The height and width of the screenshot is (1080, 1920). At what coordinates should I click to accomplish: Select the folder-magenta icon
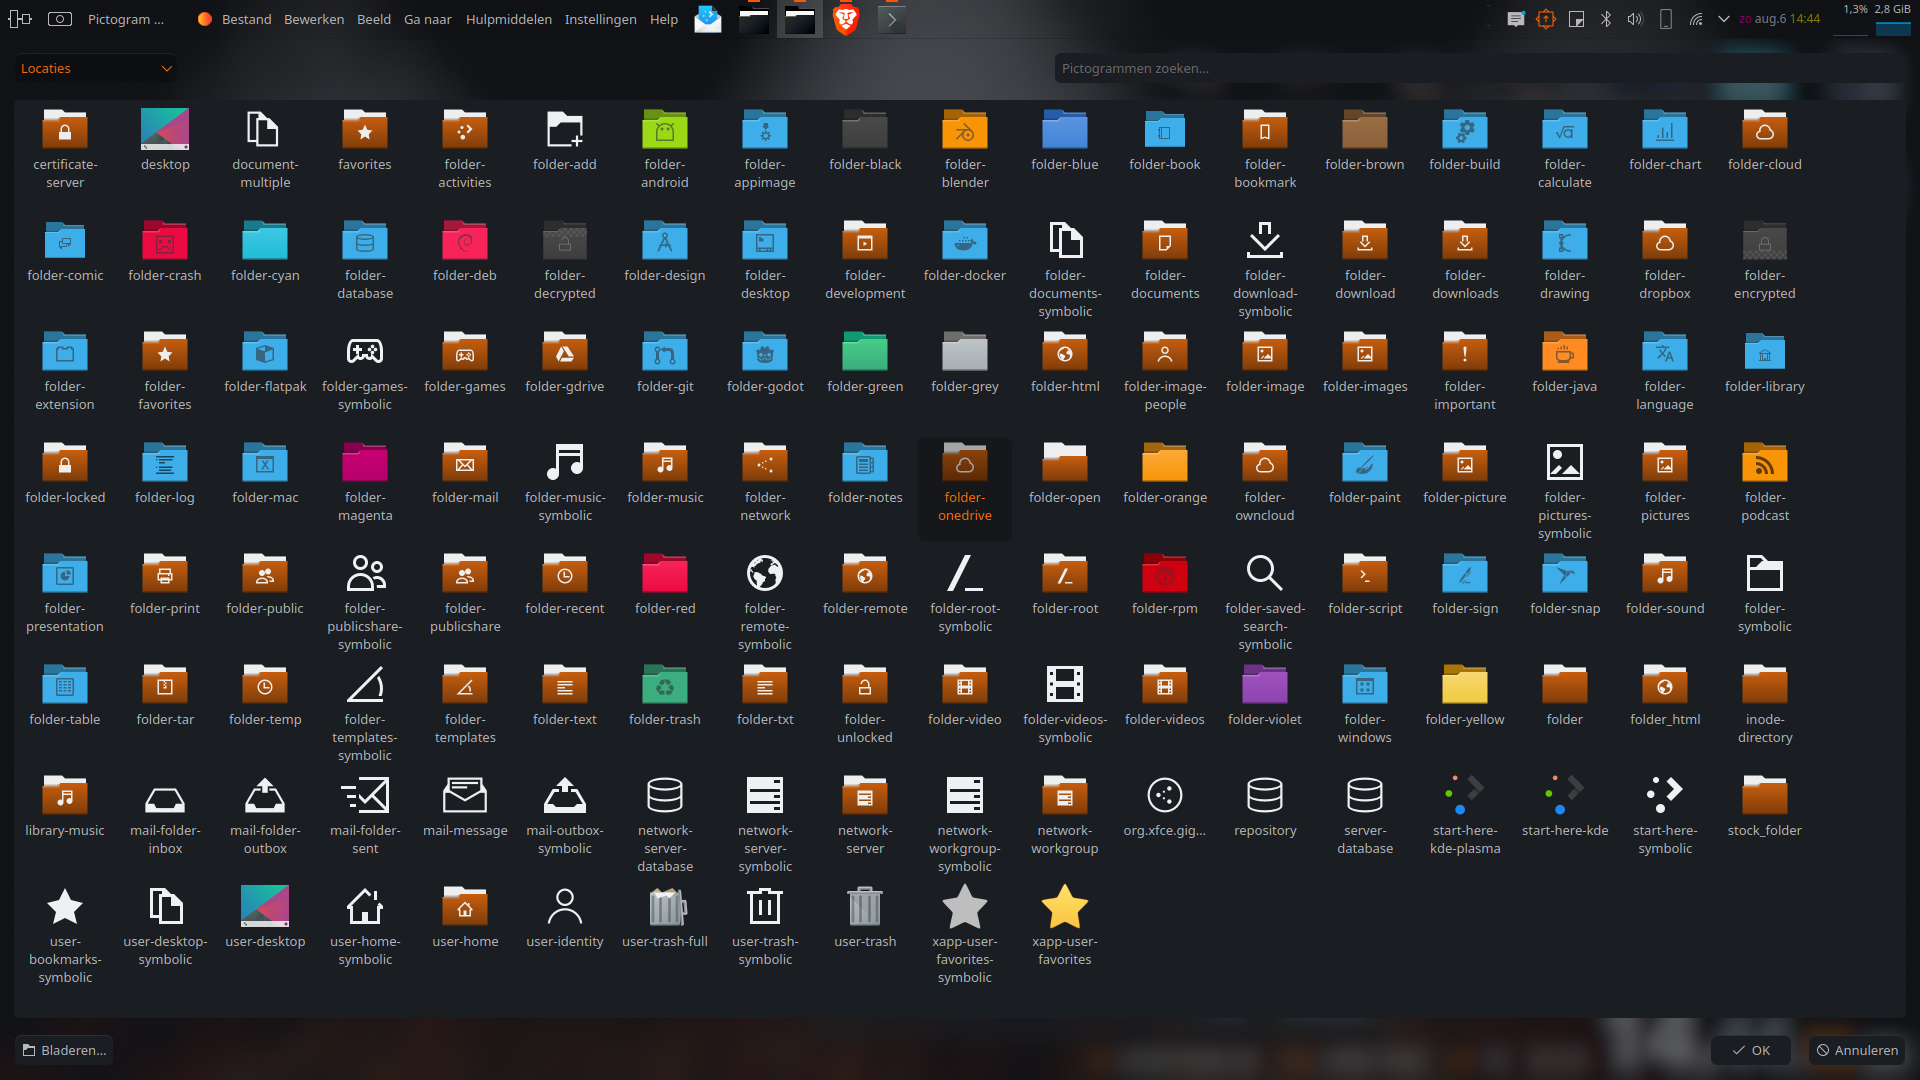pos(364,464)
